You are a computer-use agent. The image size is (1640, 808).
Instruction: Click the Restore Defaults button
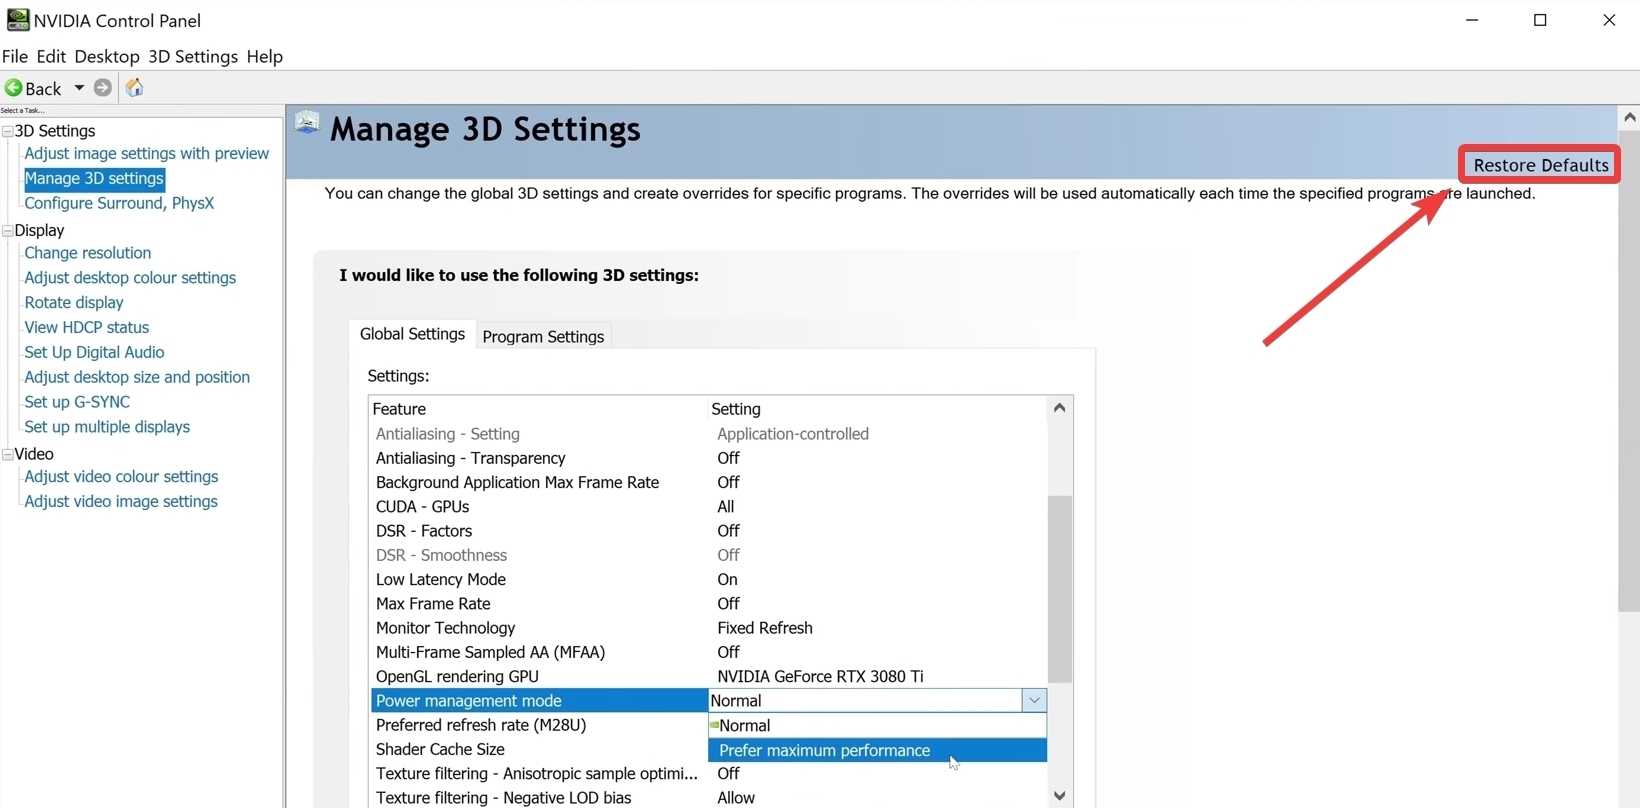click(x=1540, y=165)
